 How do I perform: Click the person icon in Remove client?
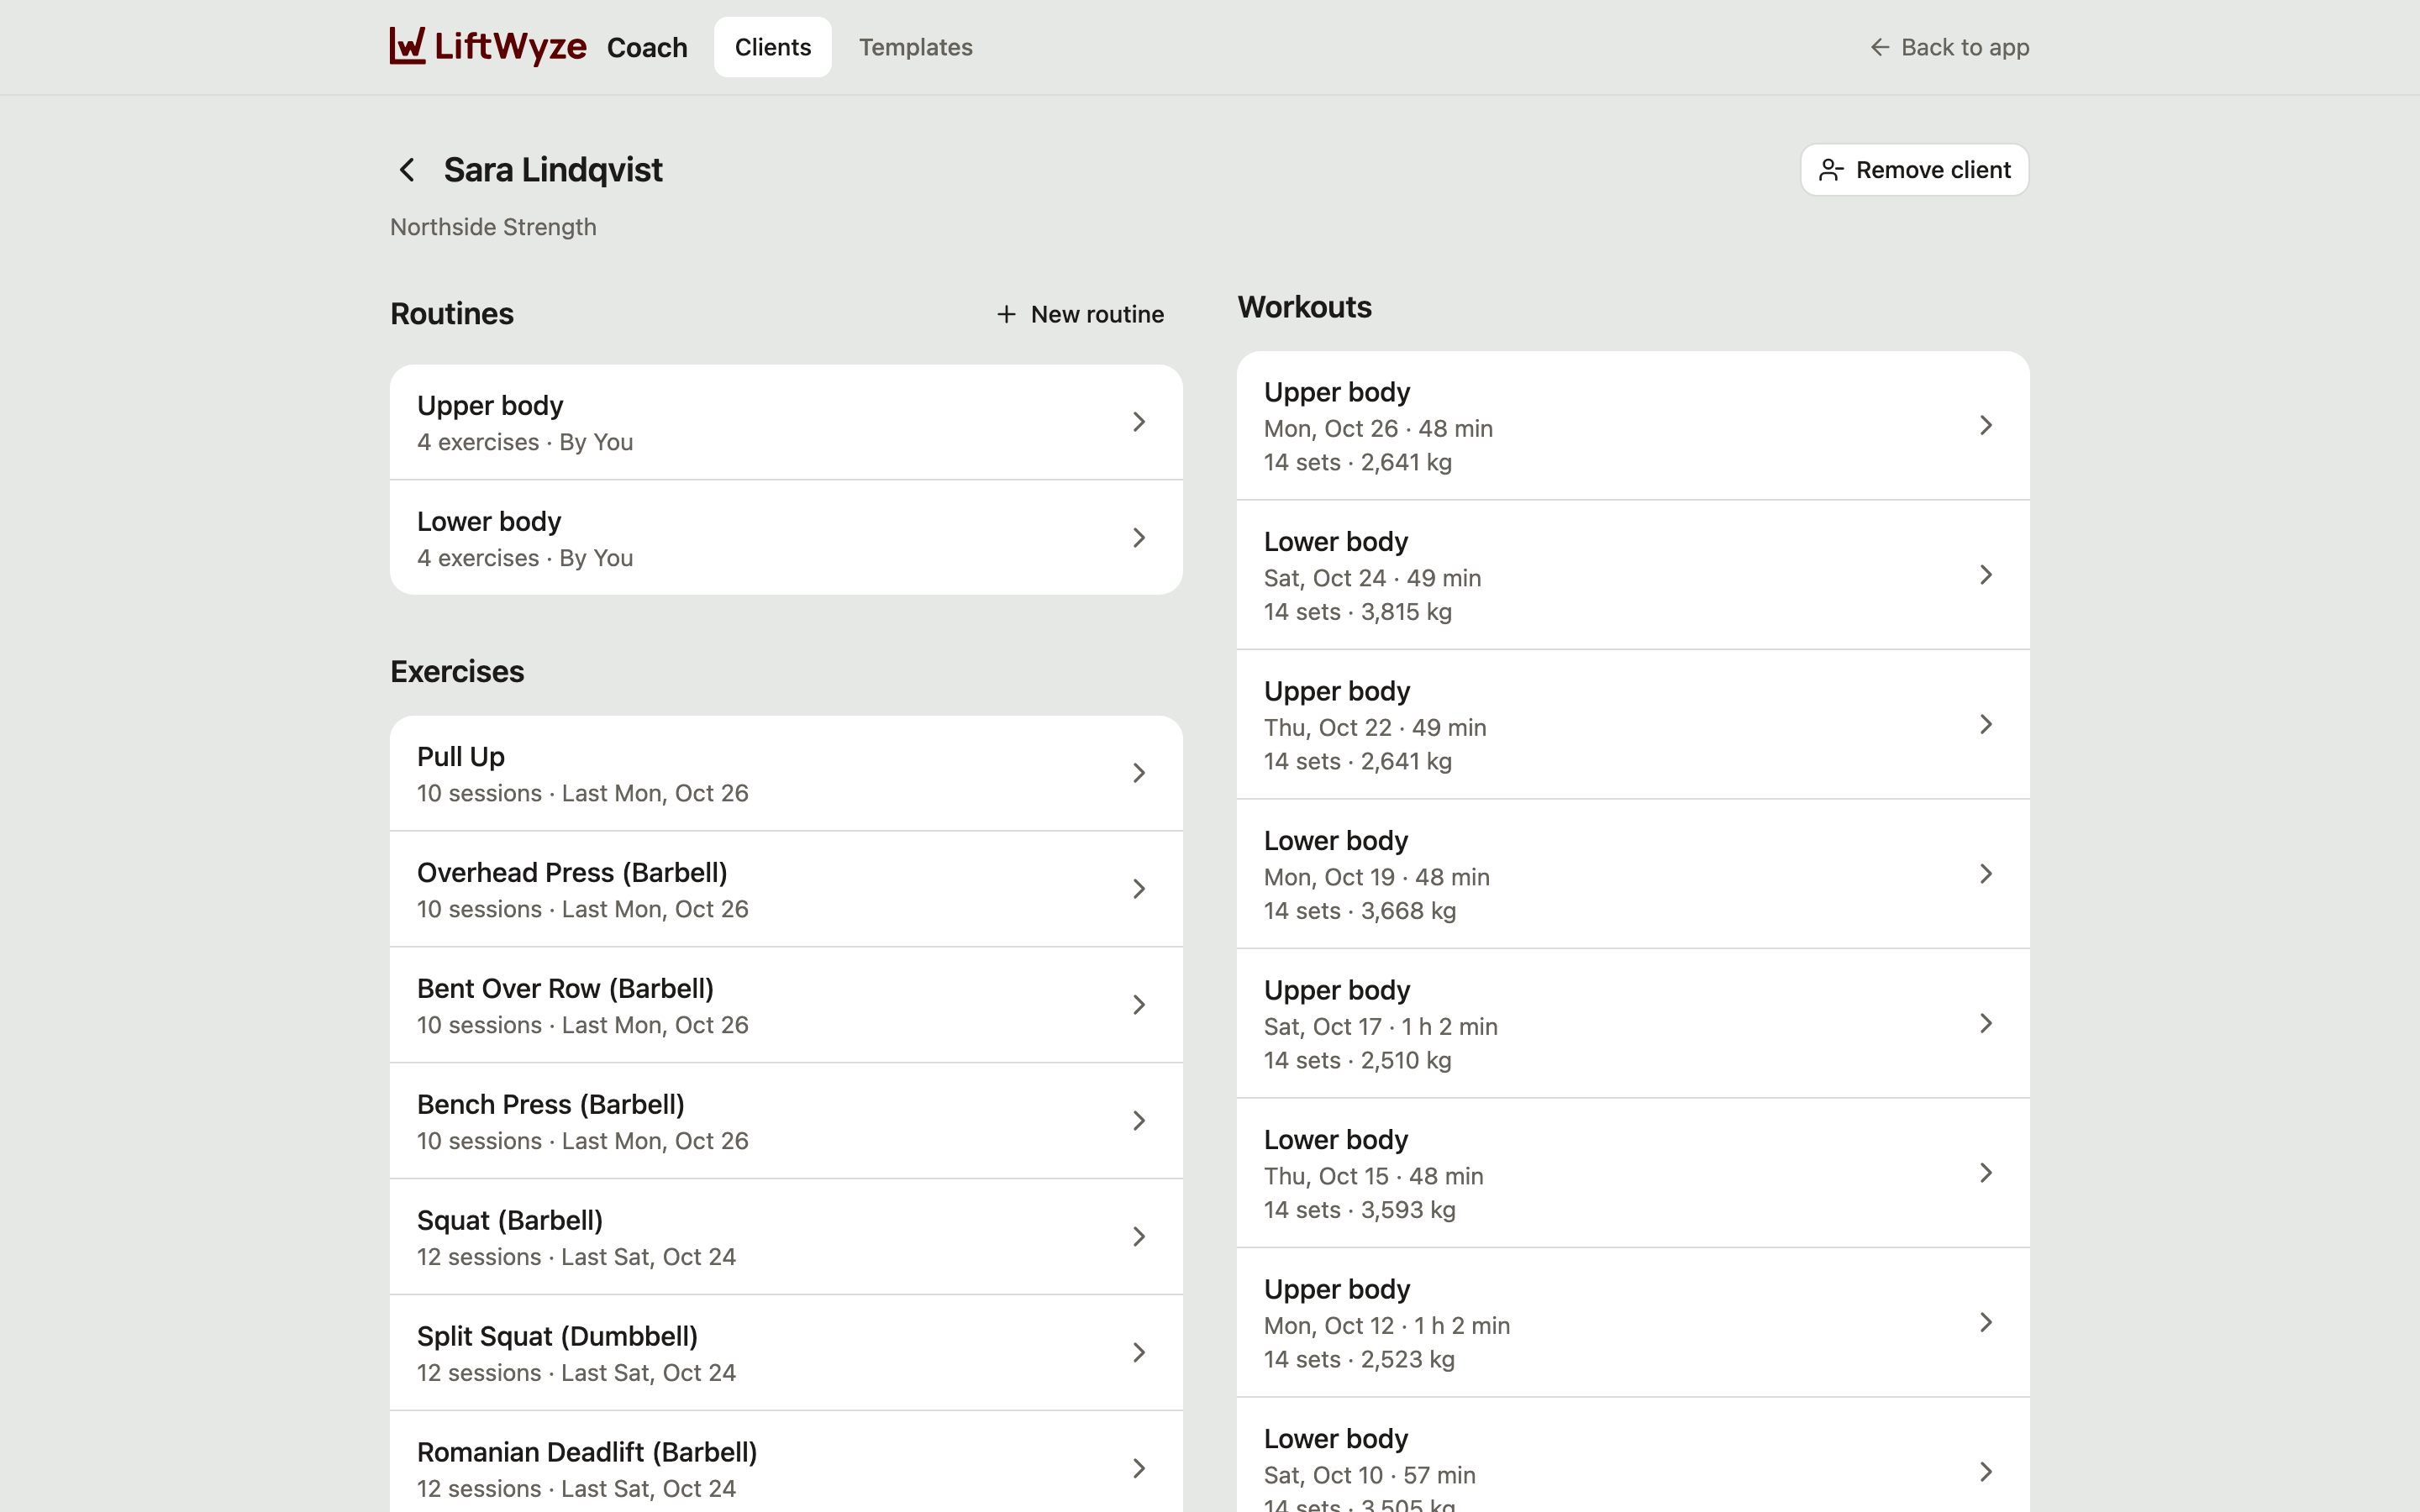[x=1831, y=170]
